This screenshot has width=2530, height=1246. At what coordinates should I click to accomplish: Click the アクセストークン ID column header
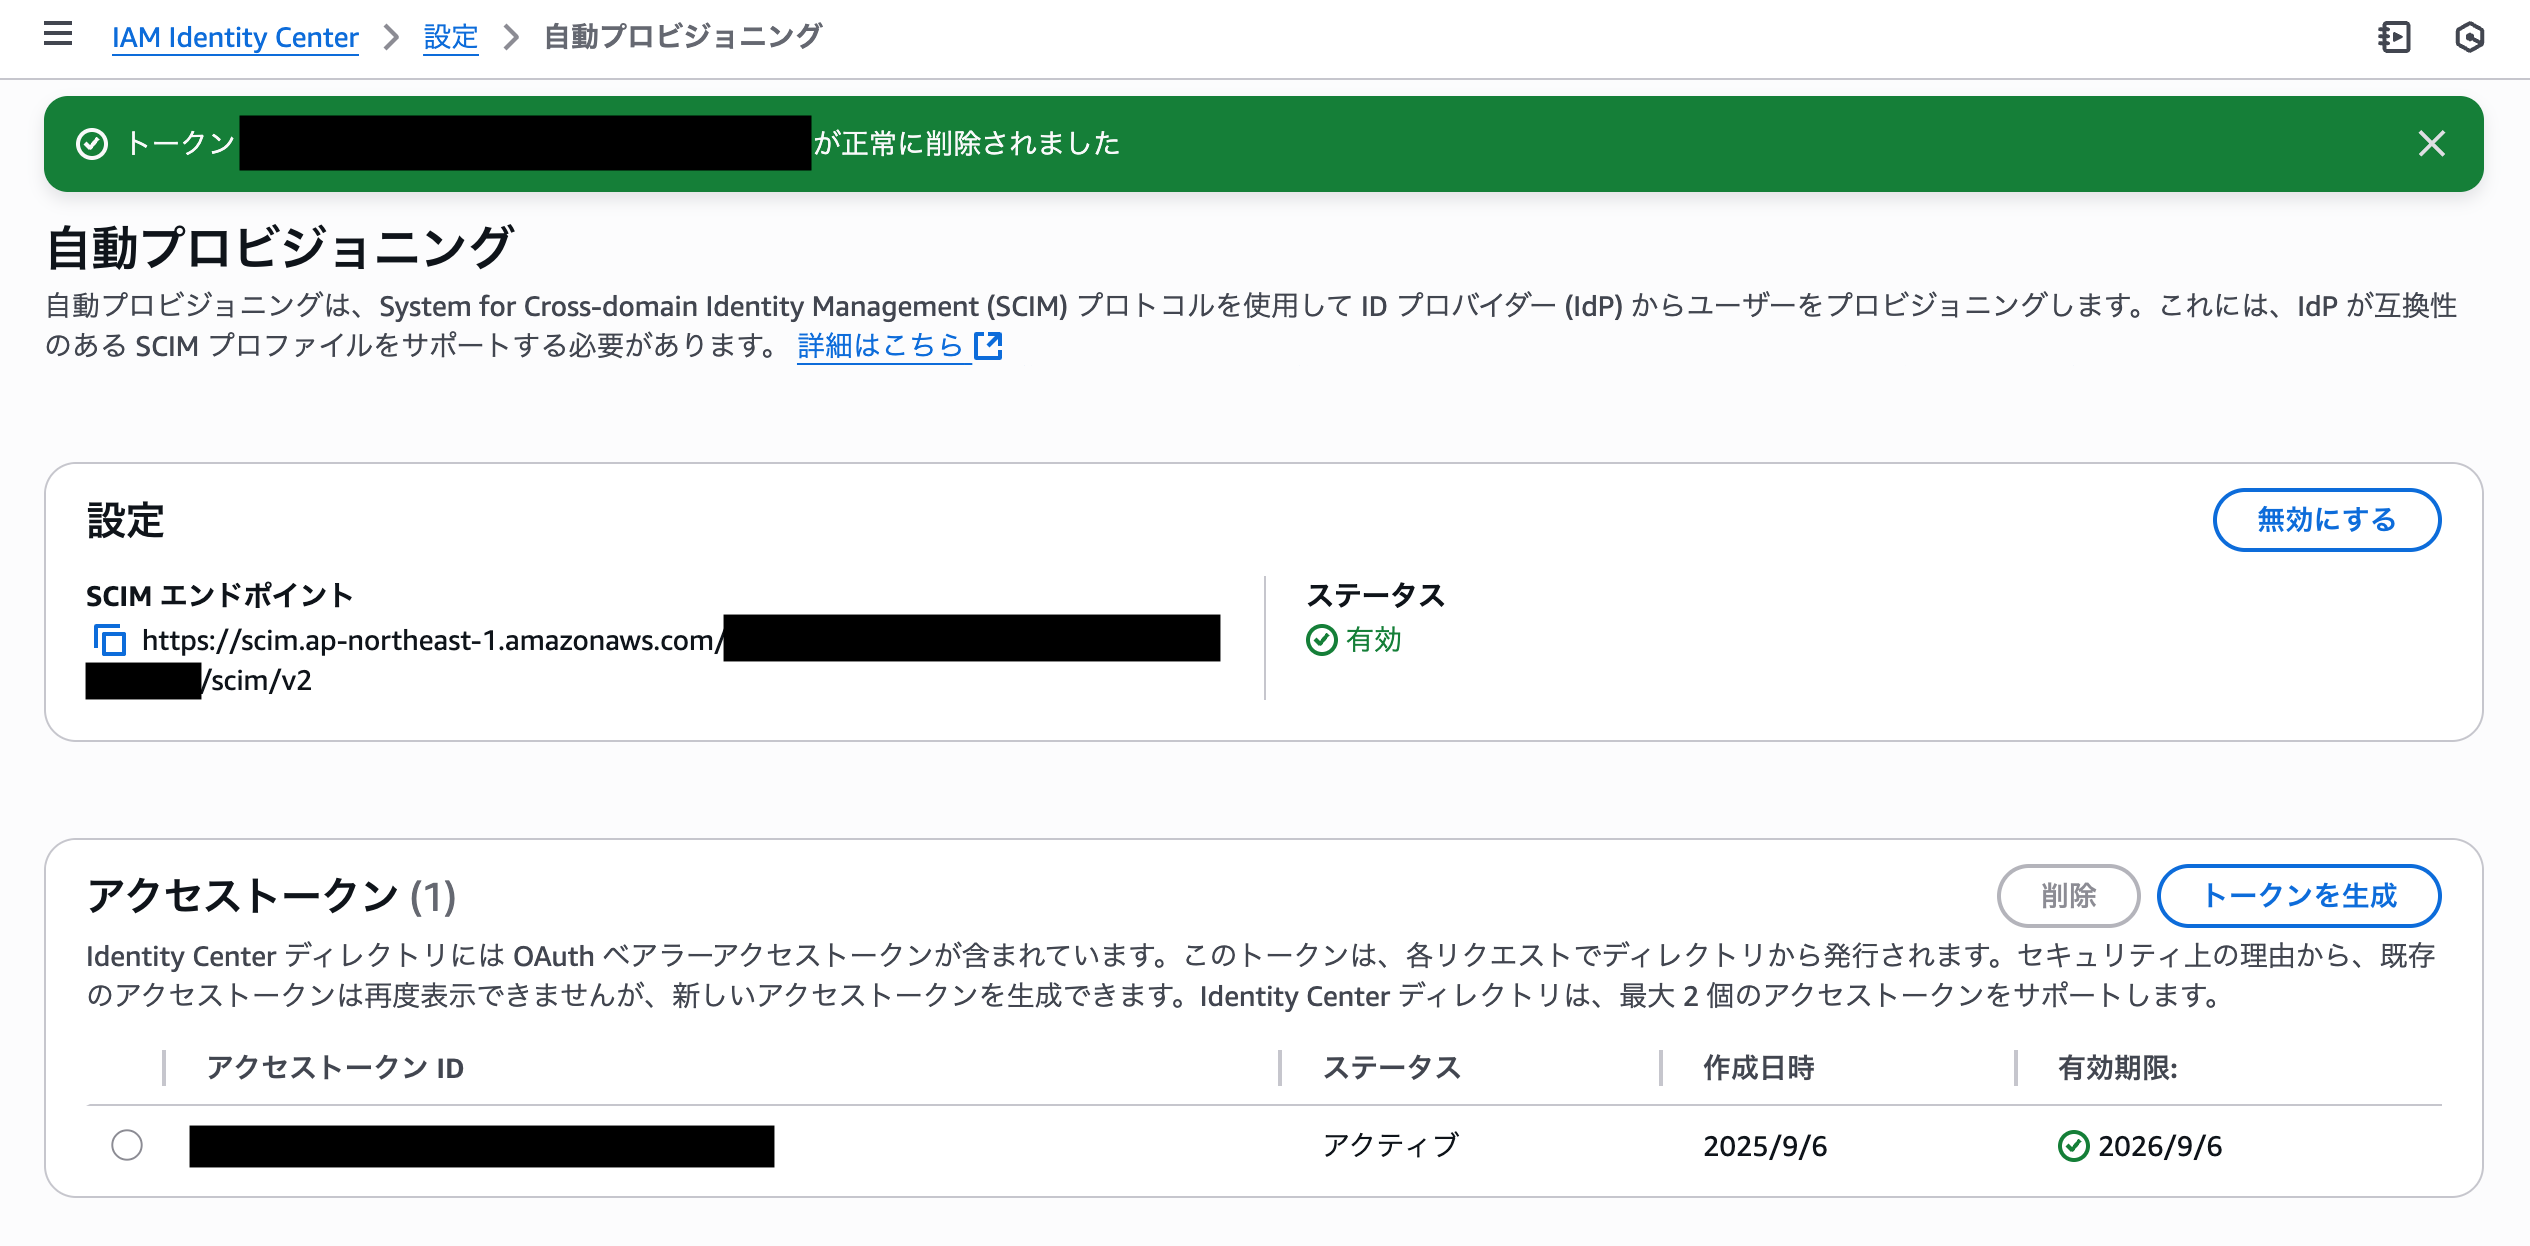(x=334, y=1067)
